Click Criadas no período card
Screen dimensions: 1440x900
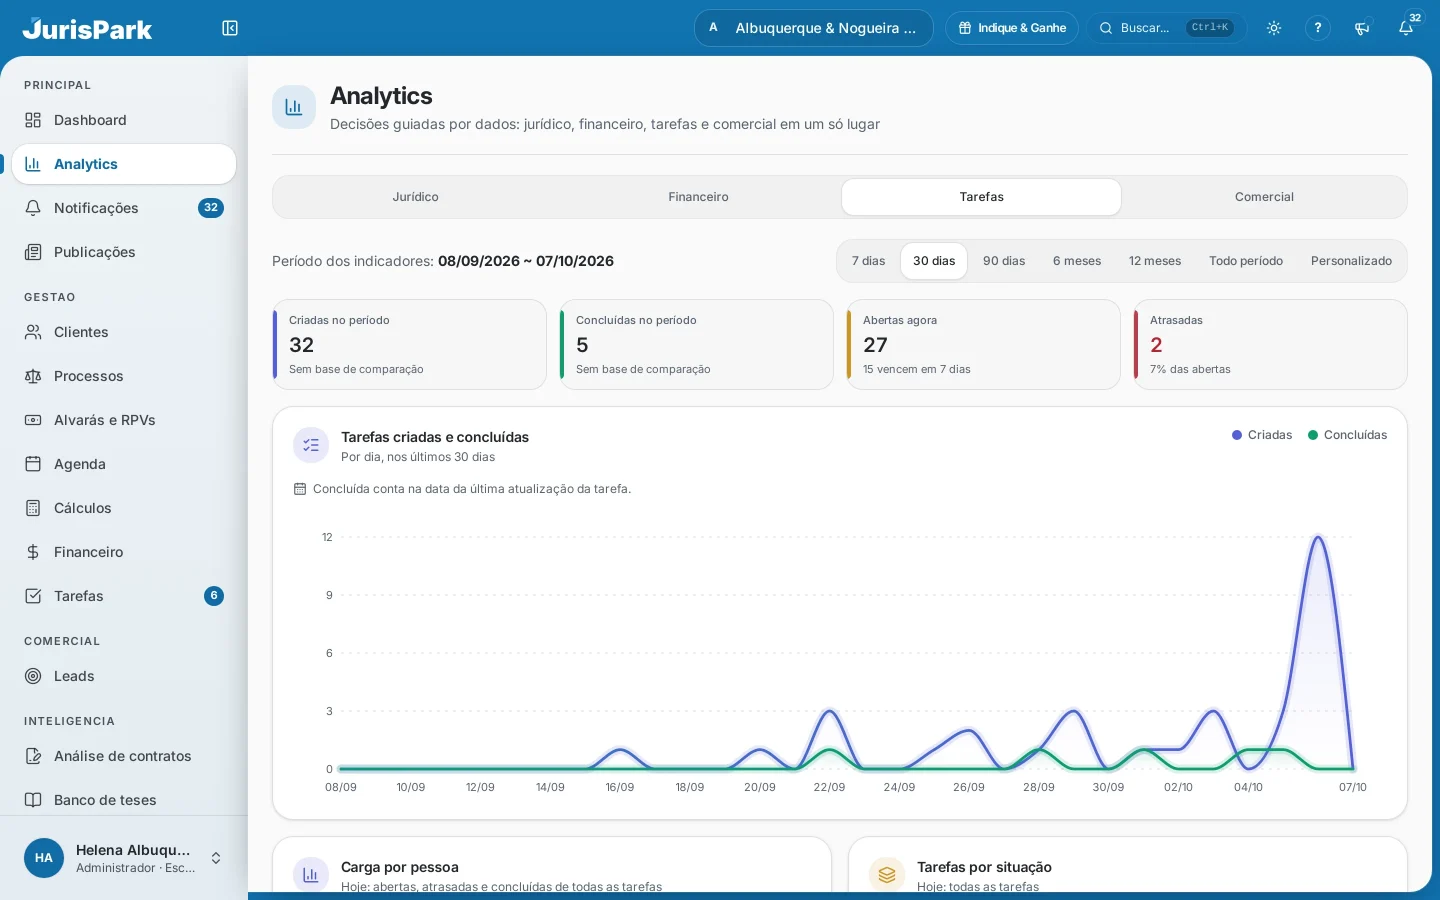pos(410,345)
